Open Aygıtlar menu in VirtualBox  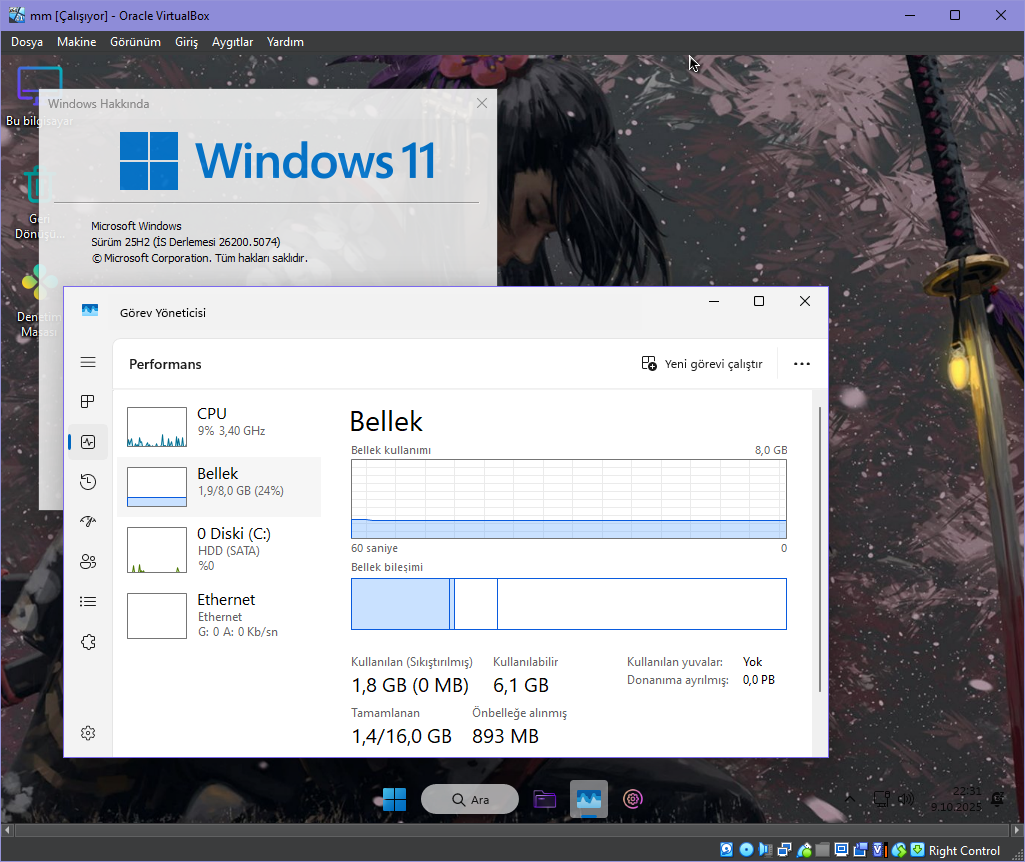pos(232,42)
